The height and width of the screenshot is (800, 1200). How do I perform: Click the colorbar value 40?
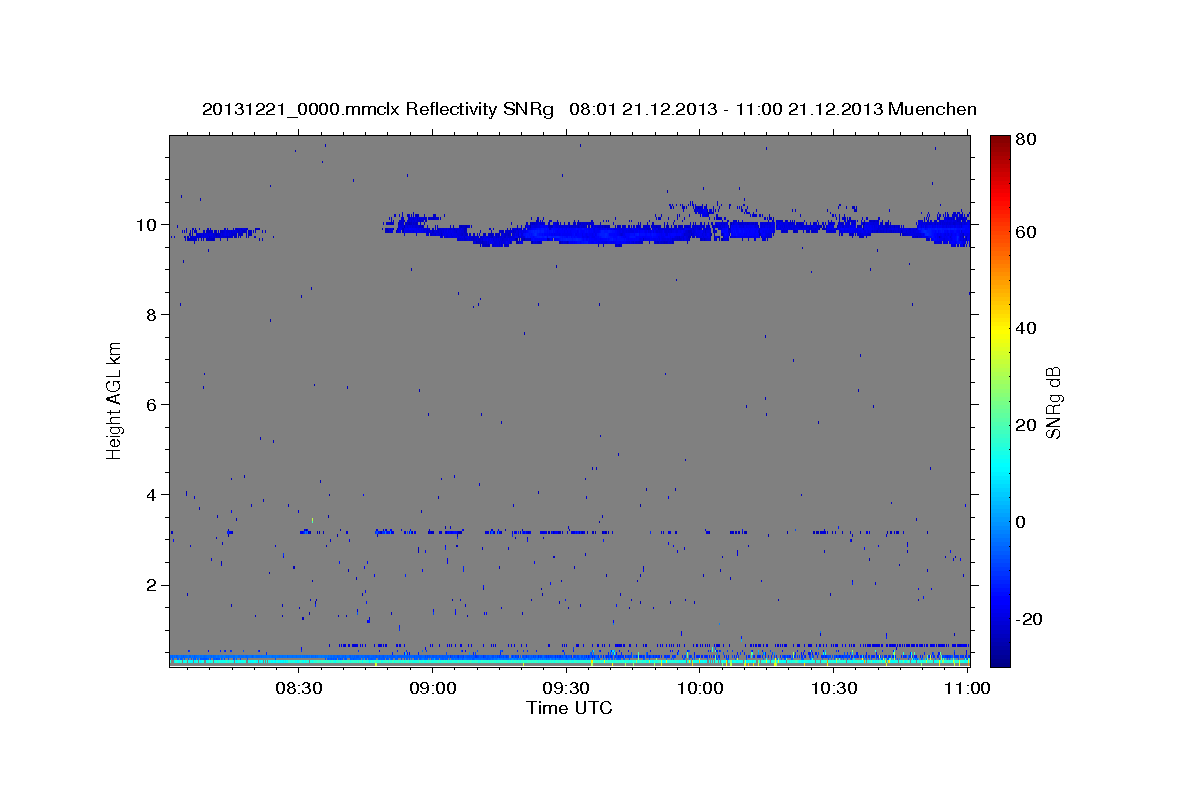tap(1026, 328)
